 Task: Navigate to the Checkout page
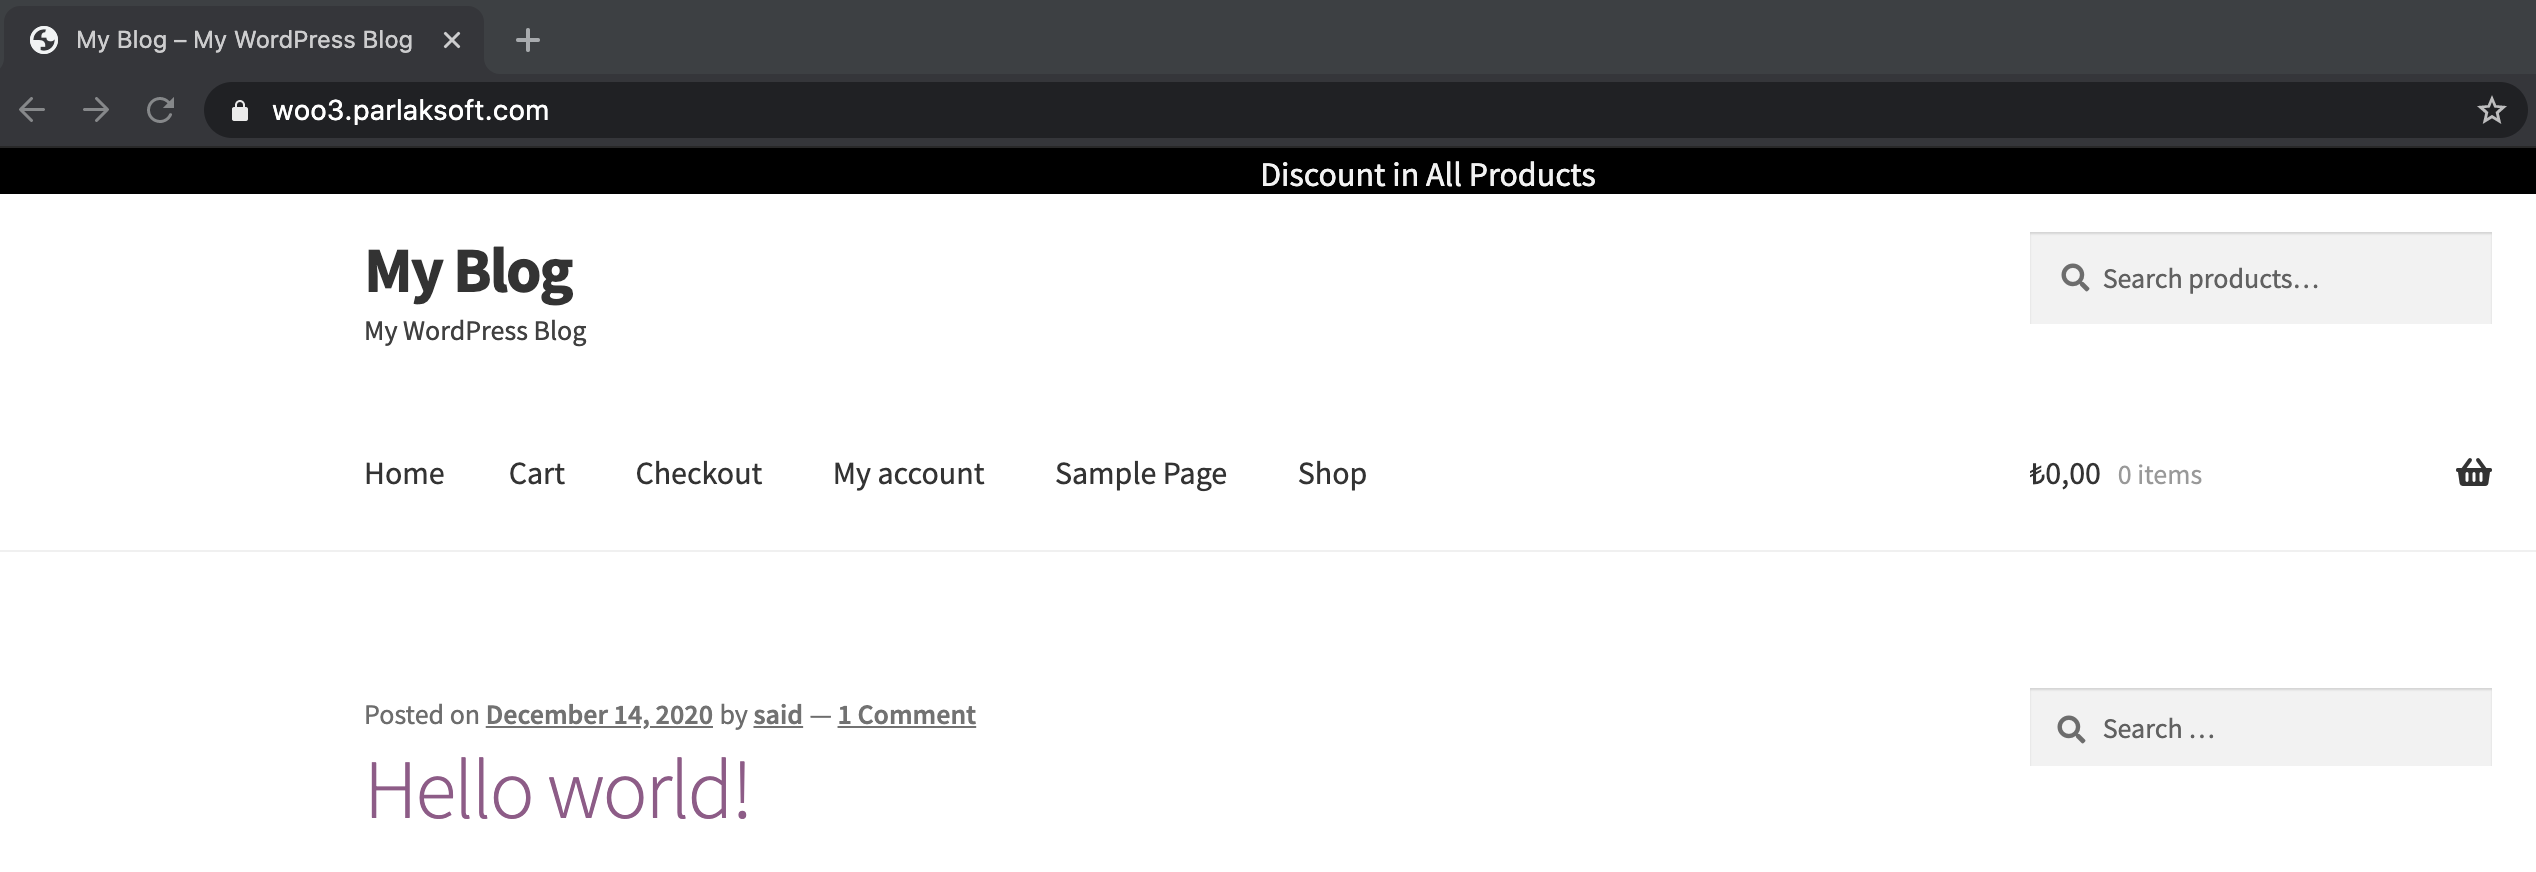[698, 473]
